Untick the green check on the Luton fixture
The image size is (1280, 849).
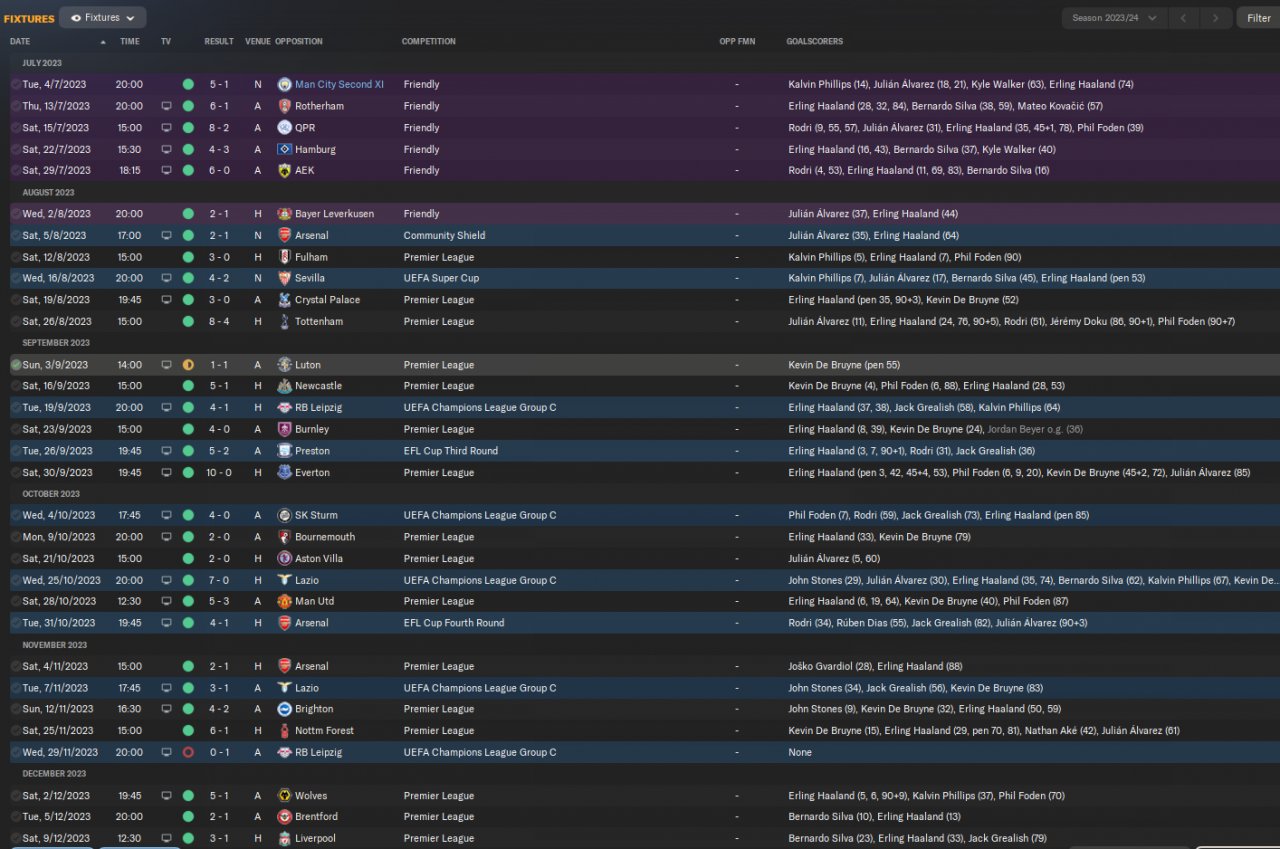tap(16, 365)
